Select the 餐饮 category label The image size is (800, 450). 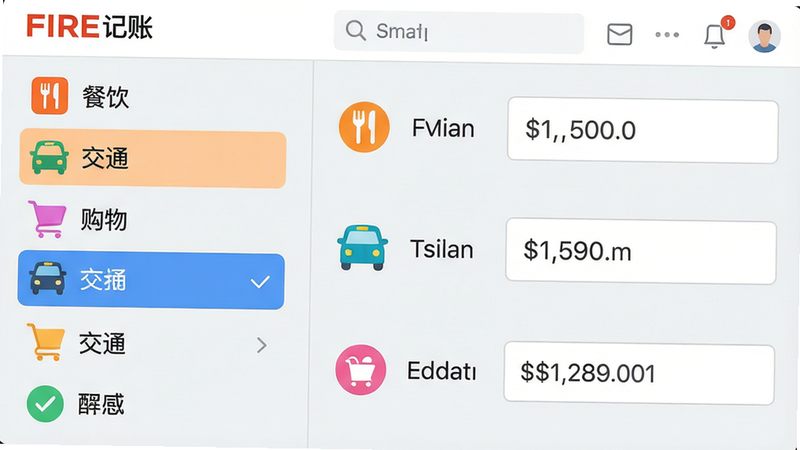tap(106, 96)
